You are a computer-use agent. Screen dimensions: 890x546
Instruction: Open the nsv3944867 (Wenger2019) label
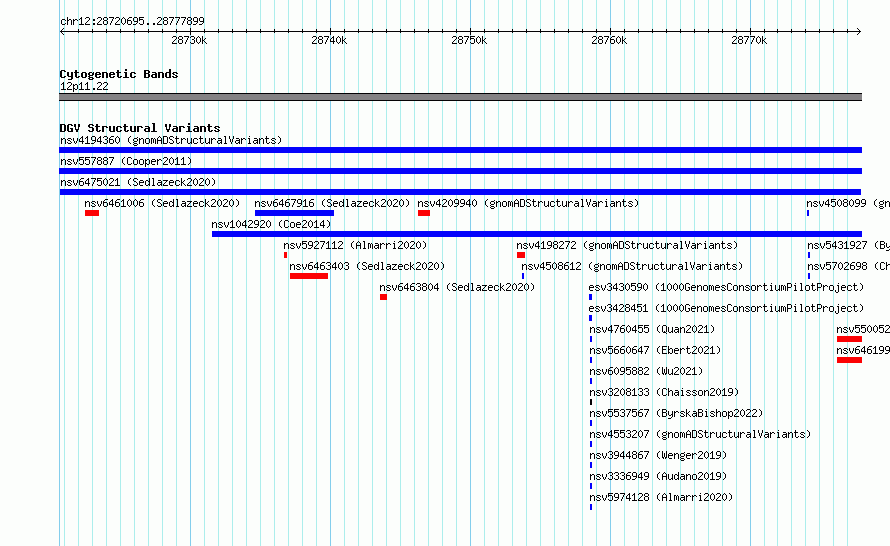(x=658, y=455)
